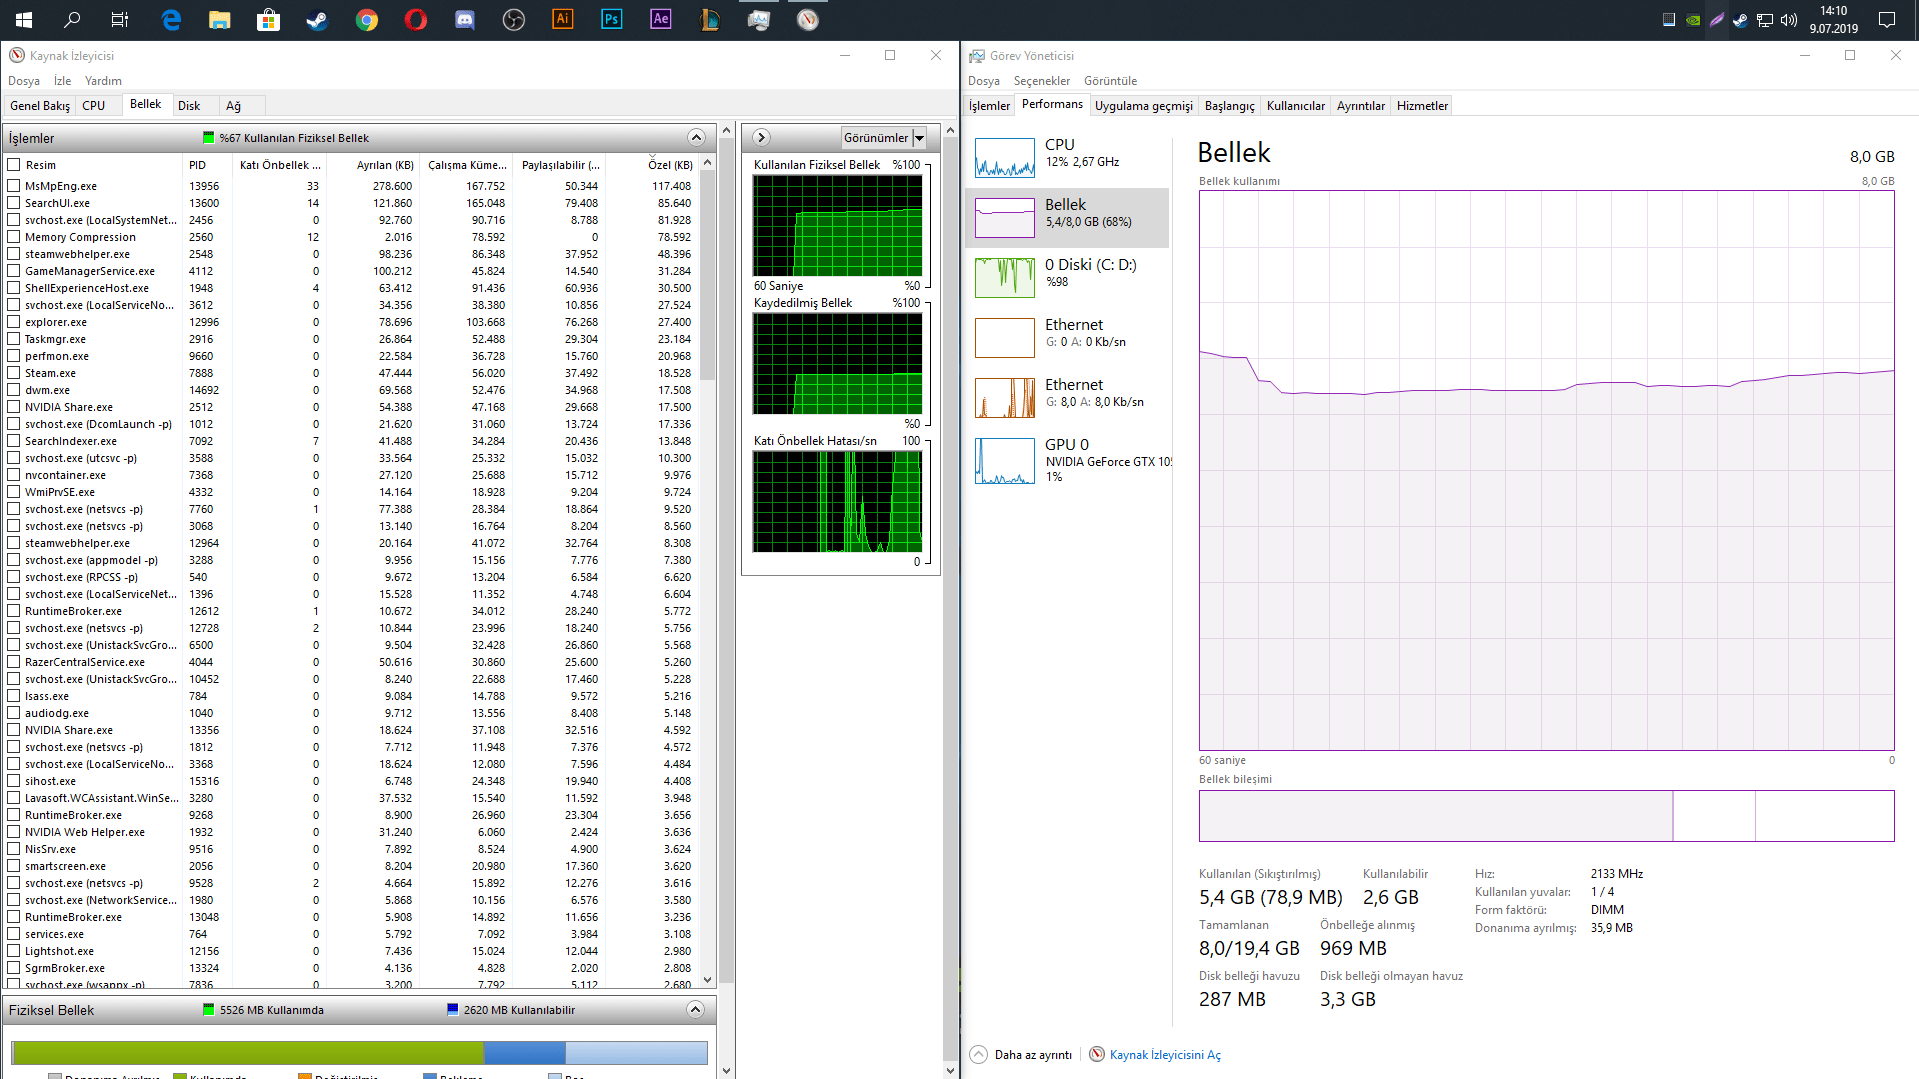Select Disk 0 (C: D:) performance item
1919x1079 pixels.
point(1067,278)
